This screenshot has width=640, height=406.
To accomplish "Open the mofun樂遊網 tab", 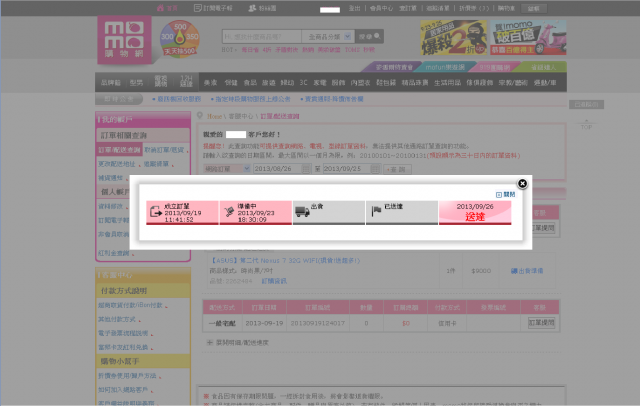I will (x=445, y=67).
